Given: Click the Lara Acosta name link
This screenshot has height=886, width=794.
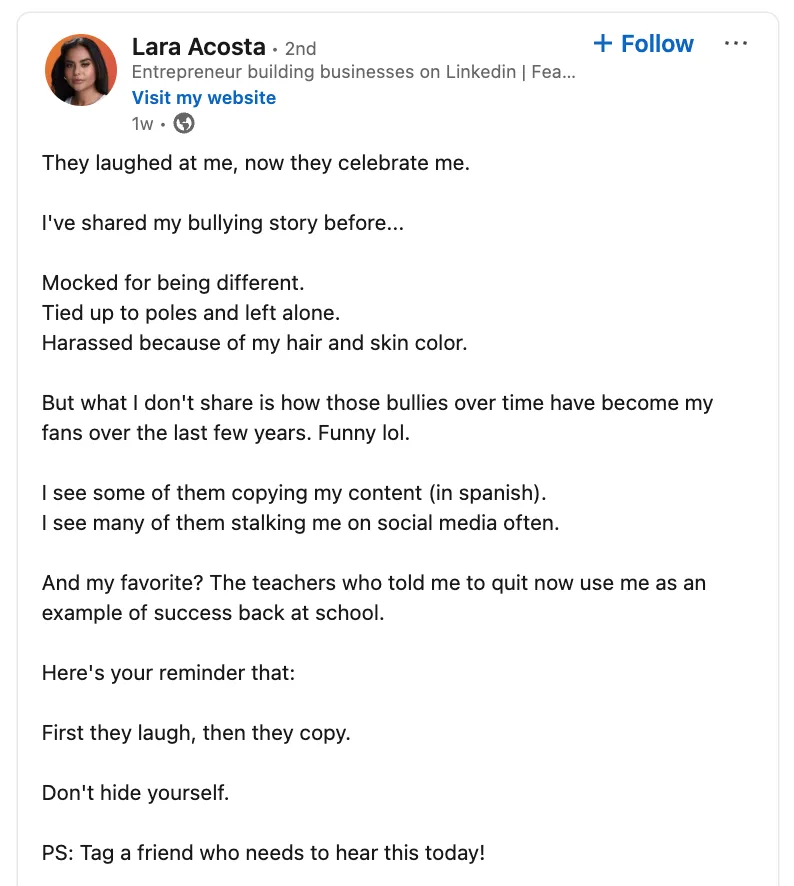Looking at the screenshot, I should pos(199,47).
